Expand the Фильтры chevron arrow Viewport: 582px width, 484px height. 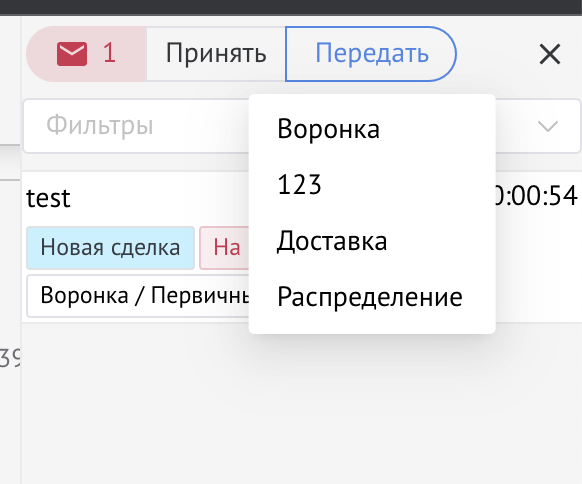[x=548, y=126]
